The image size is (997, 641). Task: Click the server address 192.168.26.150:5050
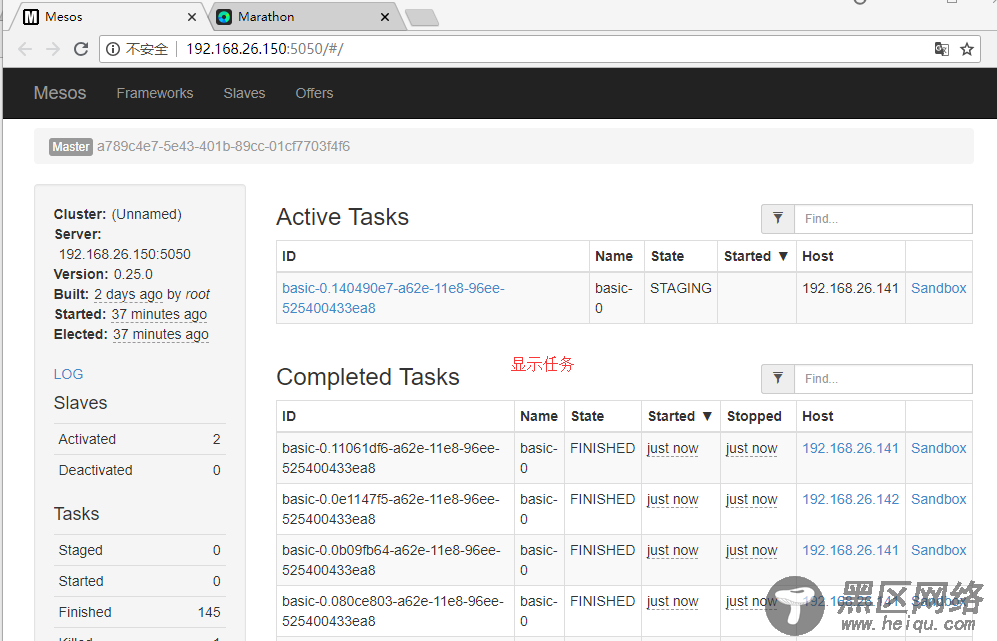(125, 254)
